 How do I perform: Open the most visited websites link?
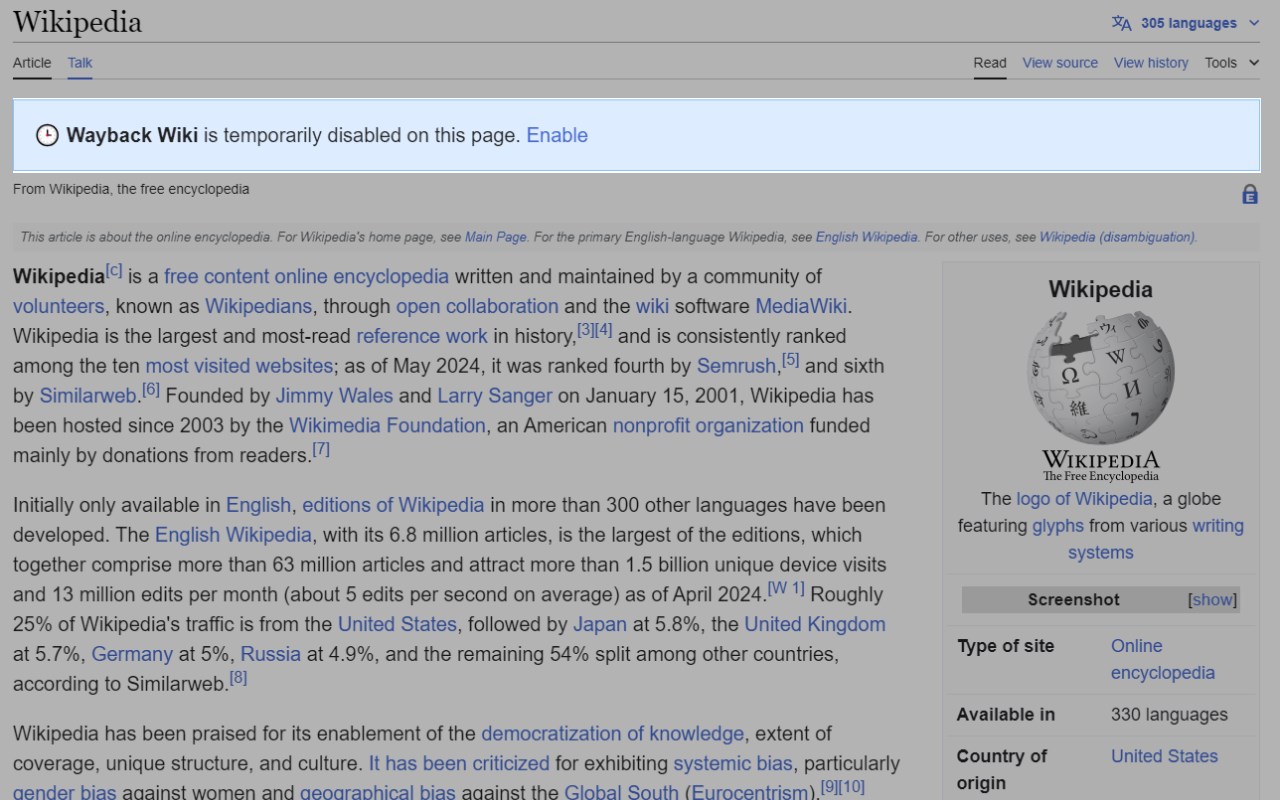pos(239,366)
